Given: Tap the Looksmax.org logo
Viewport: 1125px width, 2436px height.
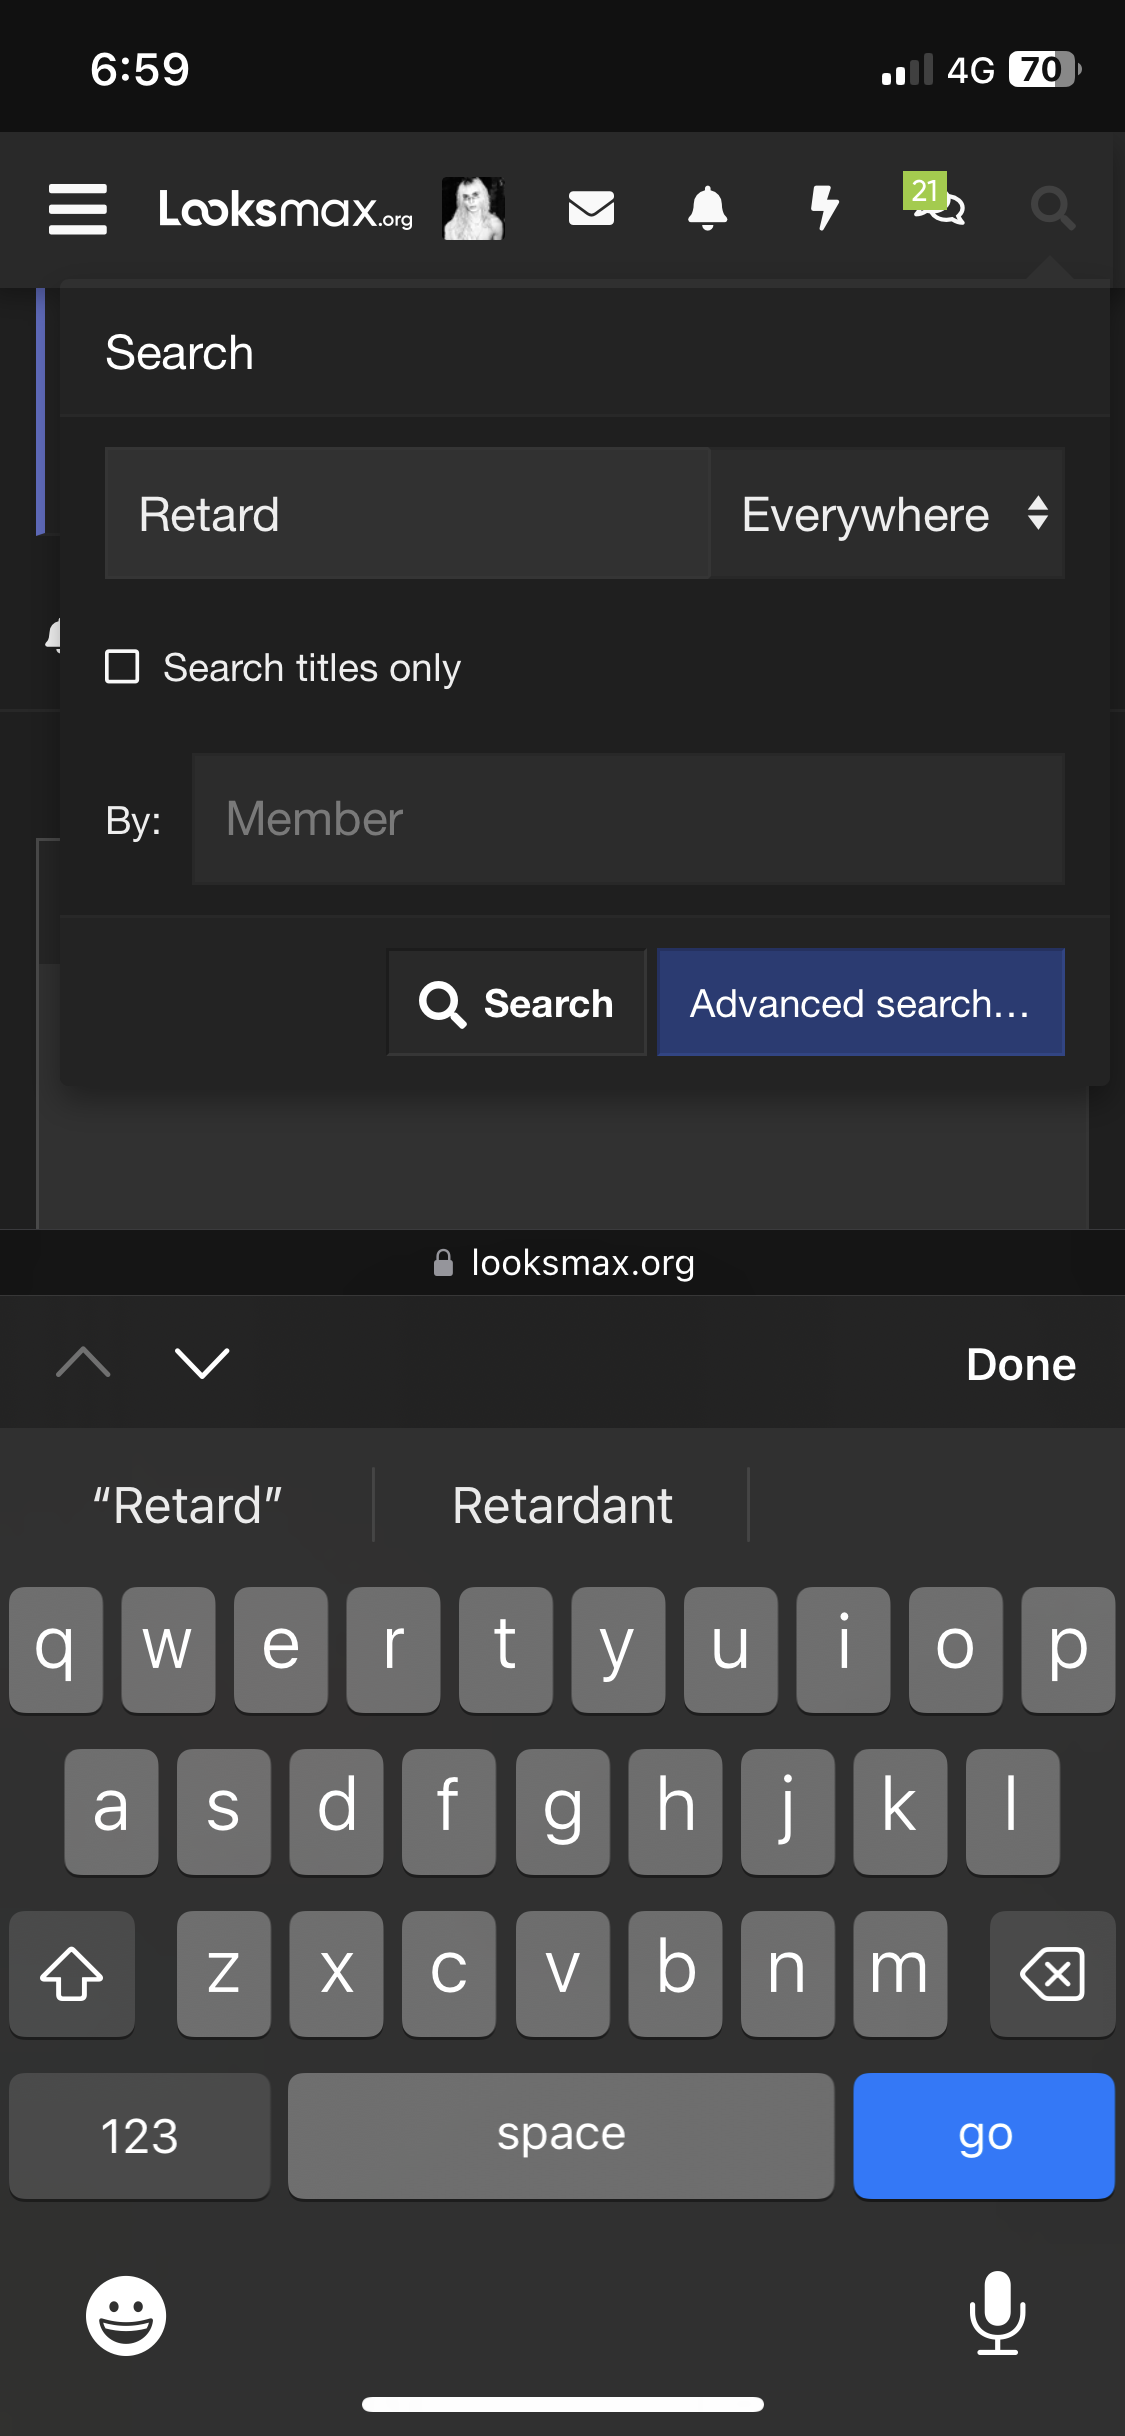Looking at the screenshot, I should click(x=286, y=209).
